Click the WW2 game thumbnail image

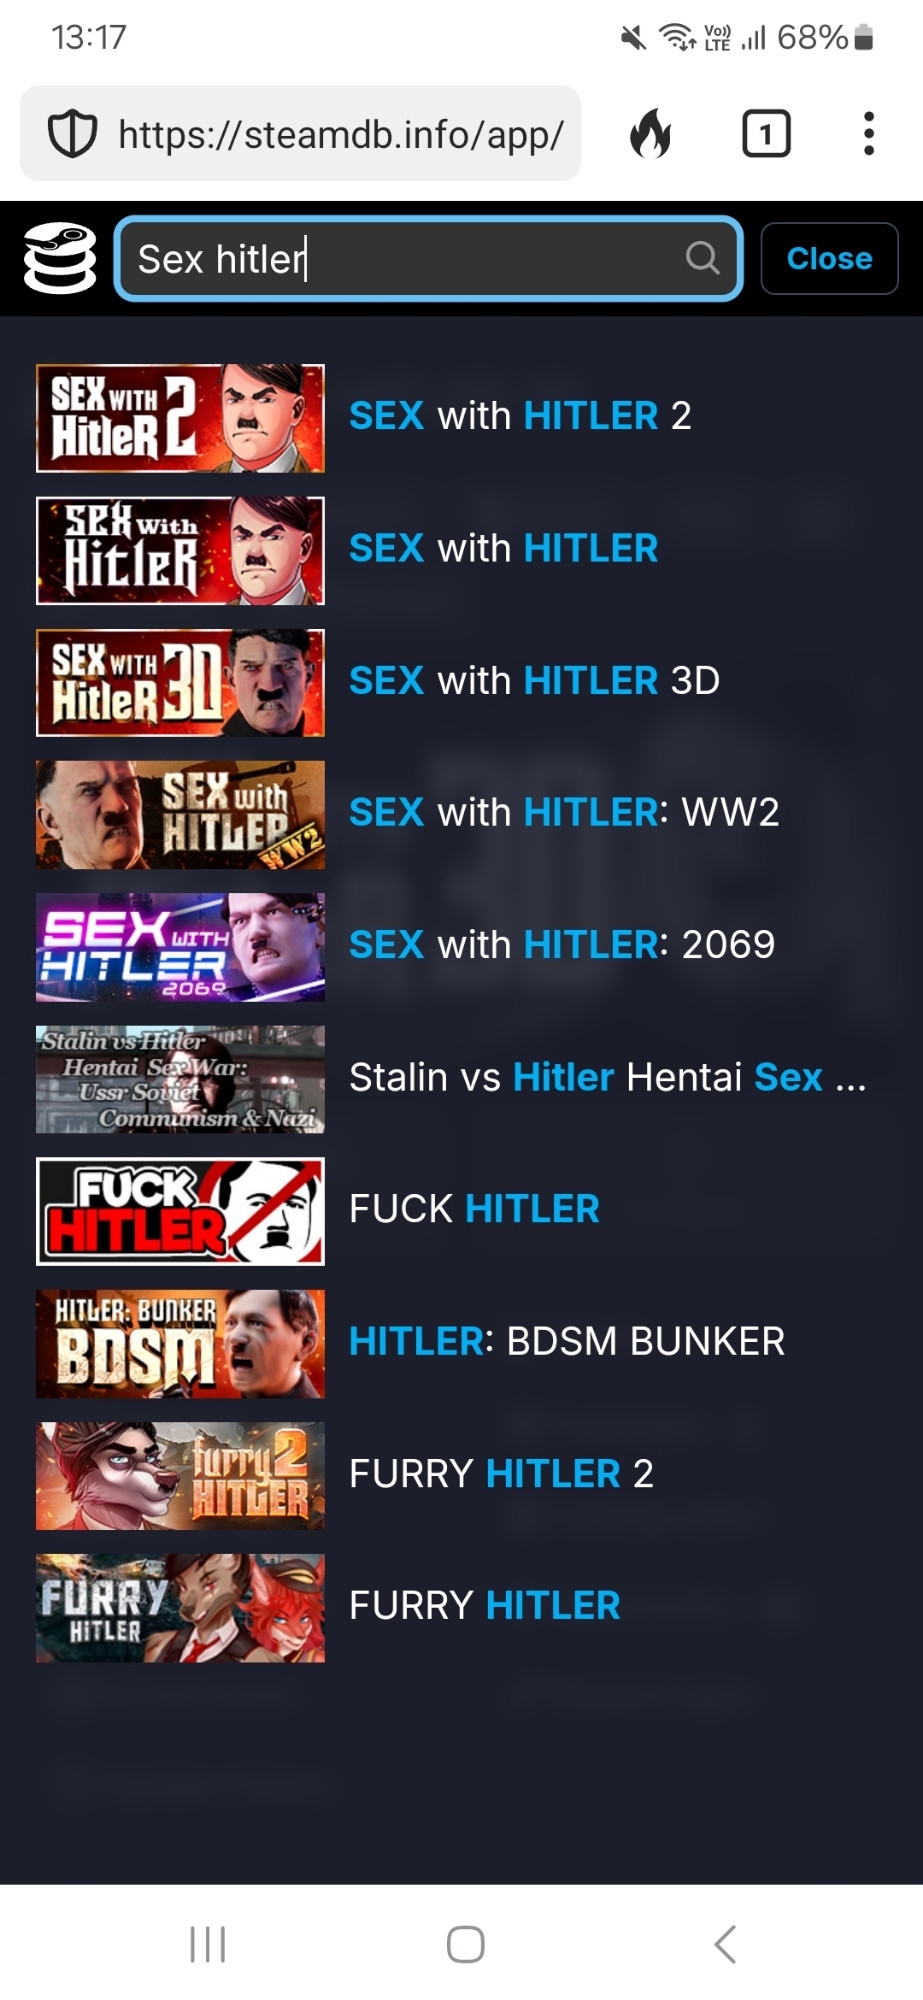[180, 815]
